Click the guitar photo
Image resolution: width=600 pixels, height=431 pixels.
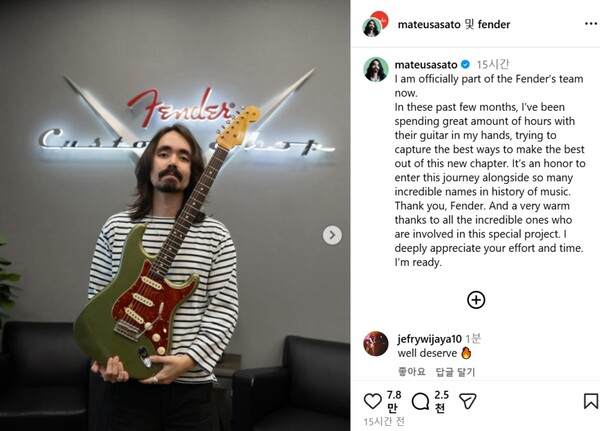[175, 216]
